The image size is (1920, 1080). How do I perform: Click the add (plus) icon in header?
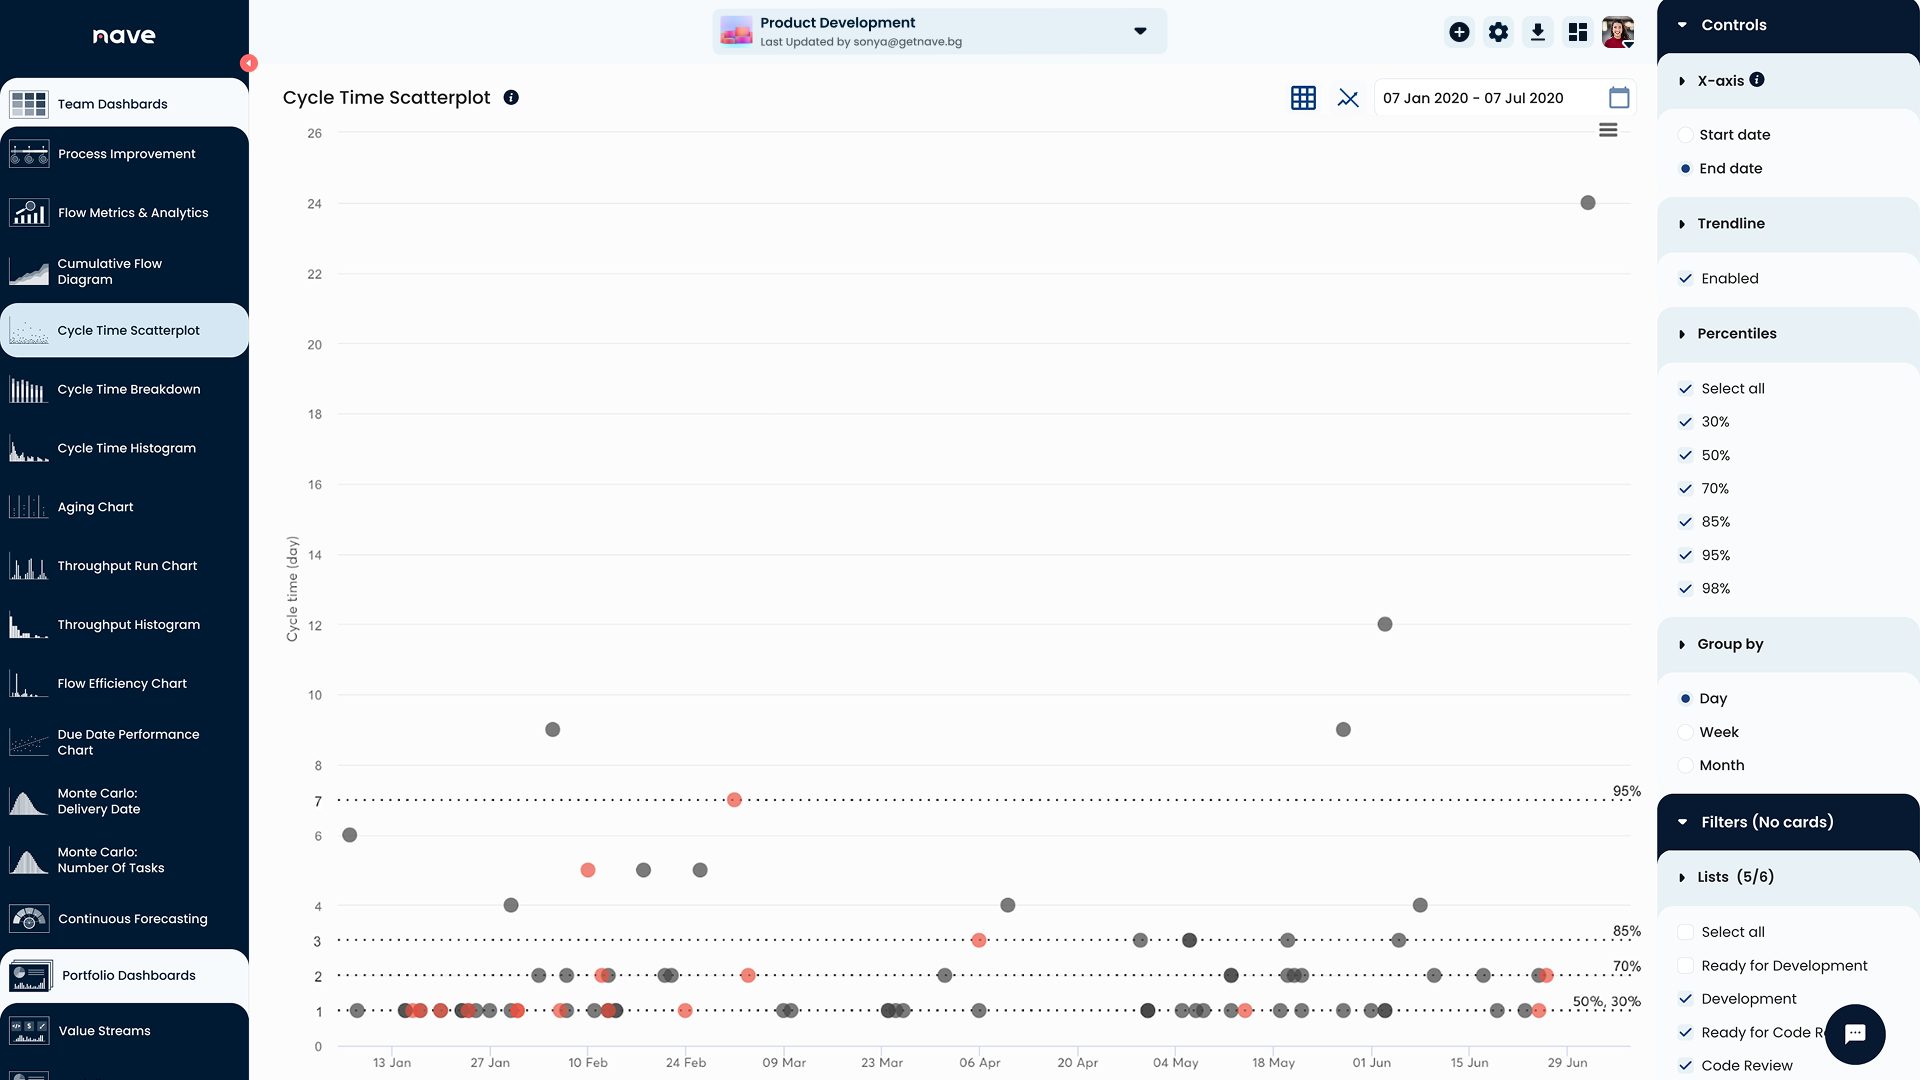(x=1459, y=32)
